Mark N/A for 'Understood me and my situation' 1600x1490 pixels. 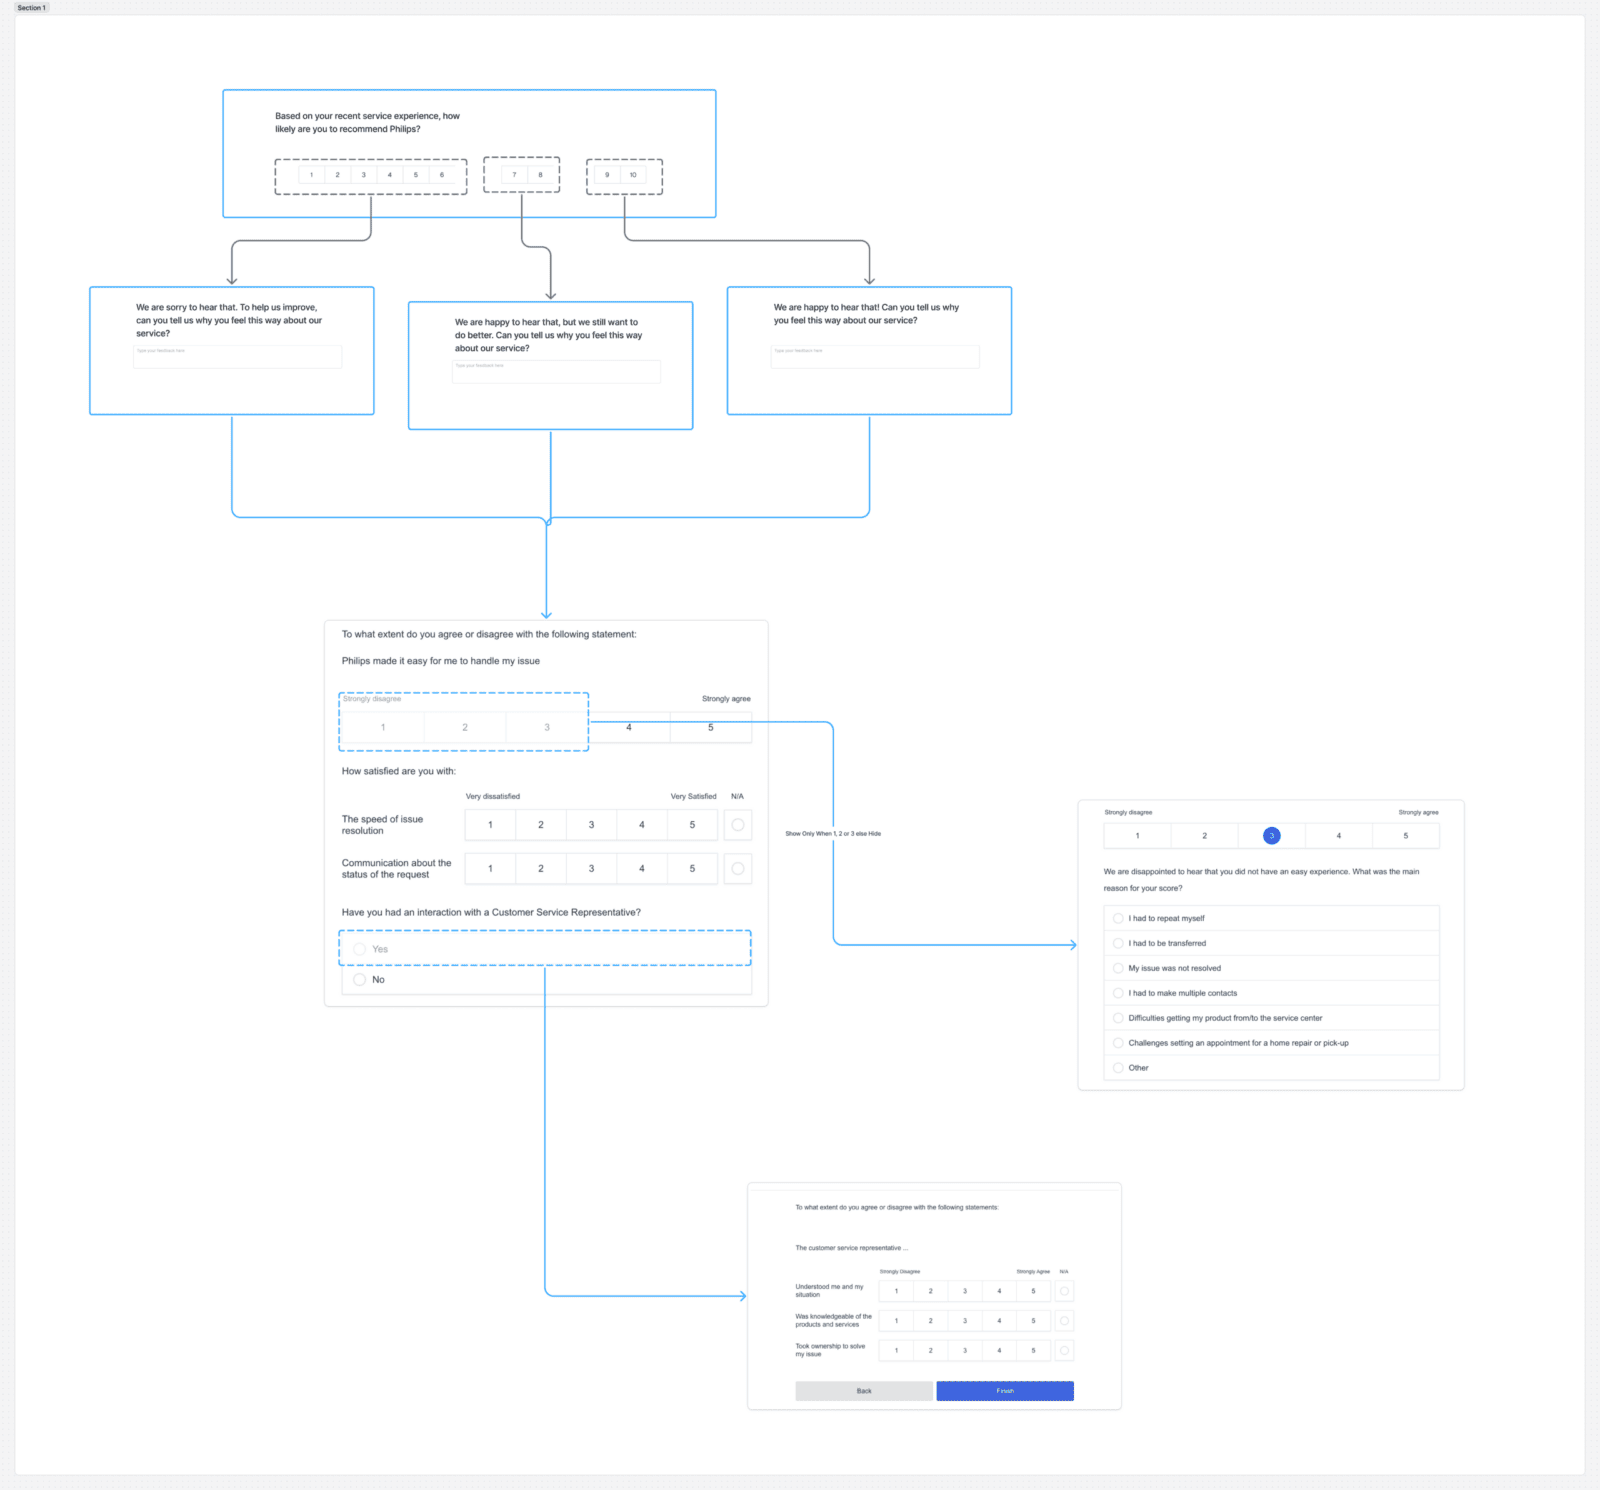1064,1291
